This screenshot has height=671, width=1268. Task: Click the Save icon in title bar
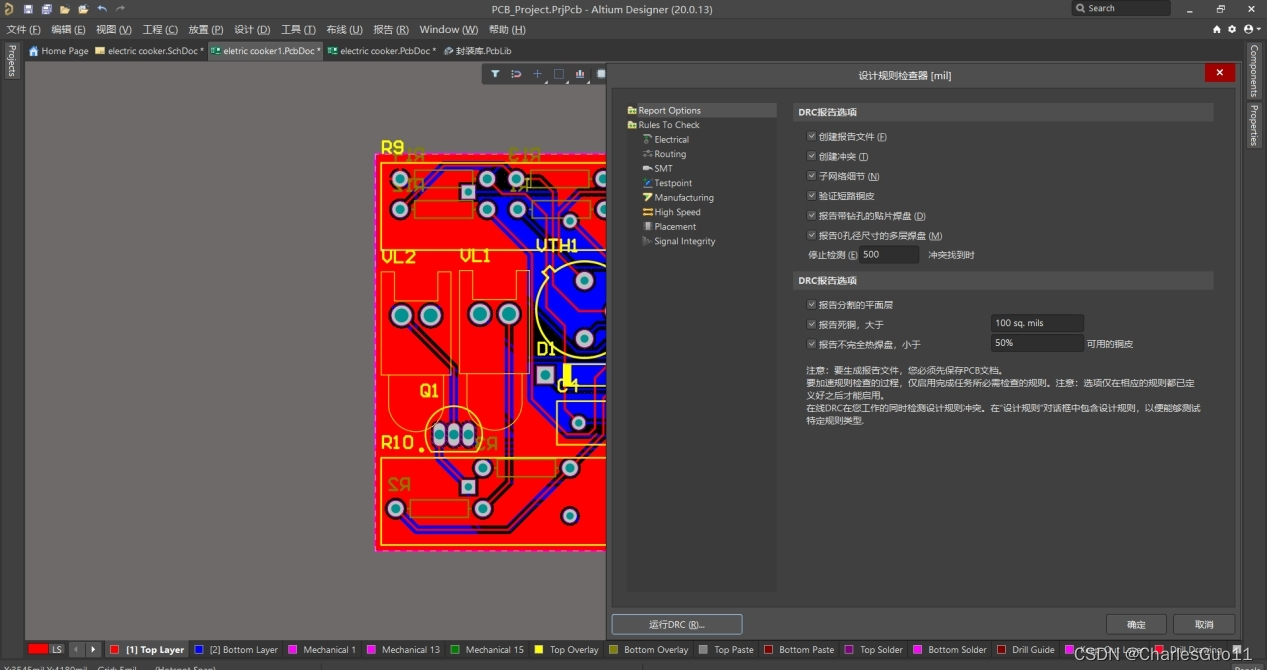tap(28, 9)
